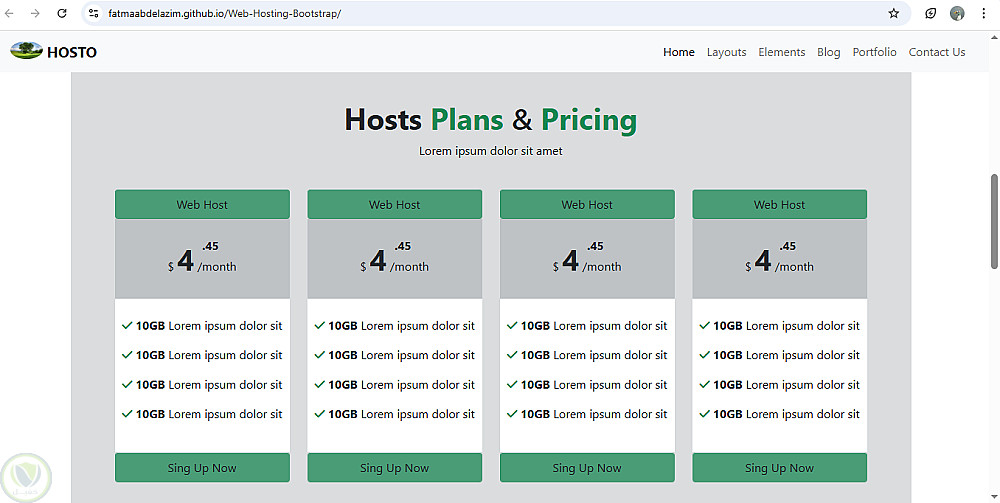
Task: Open the browser three-dot menu
Action: 984,14
